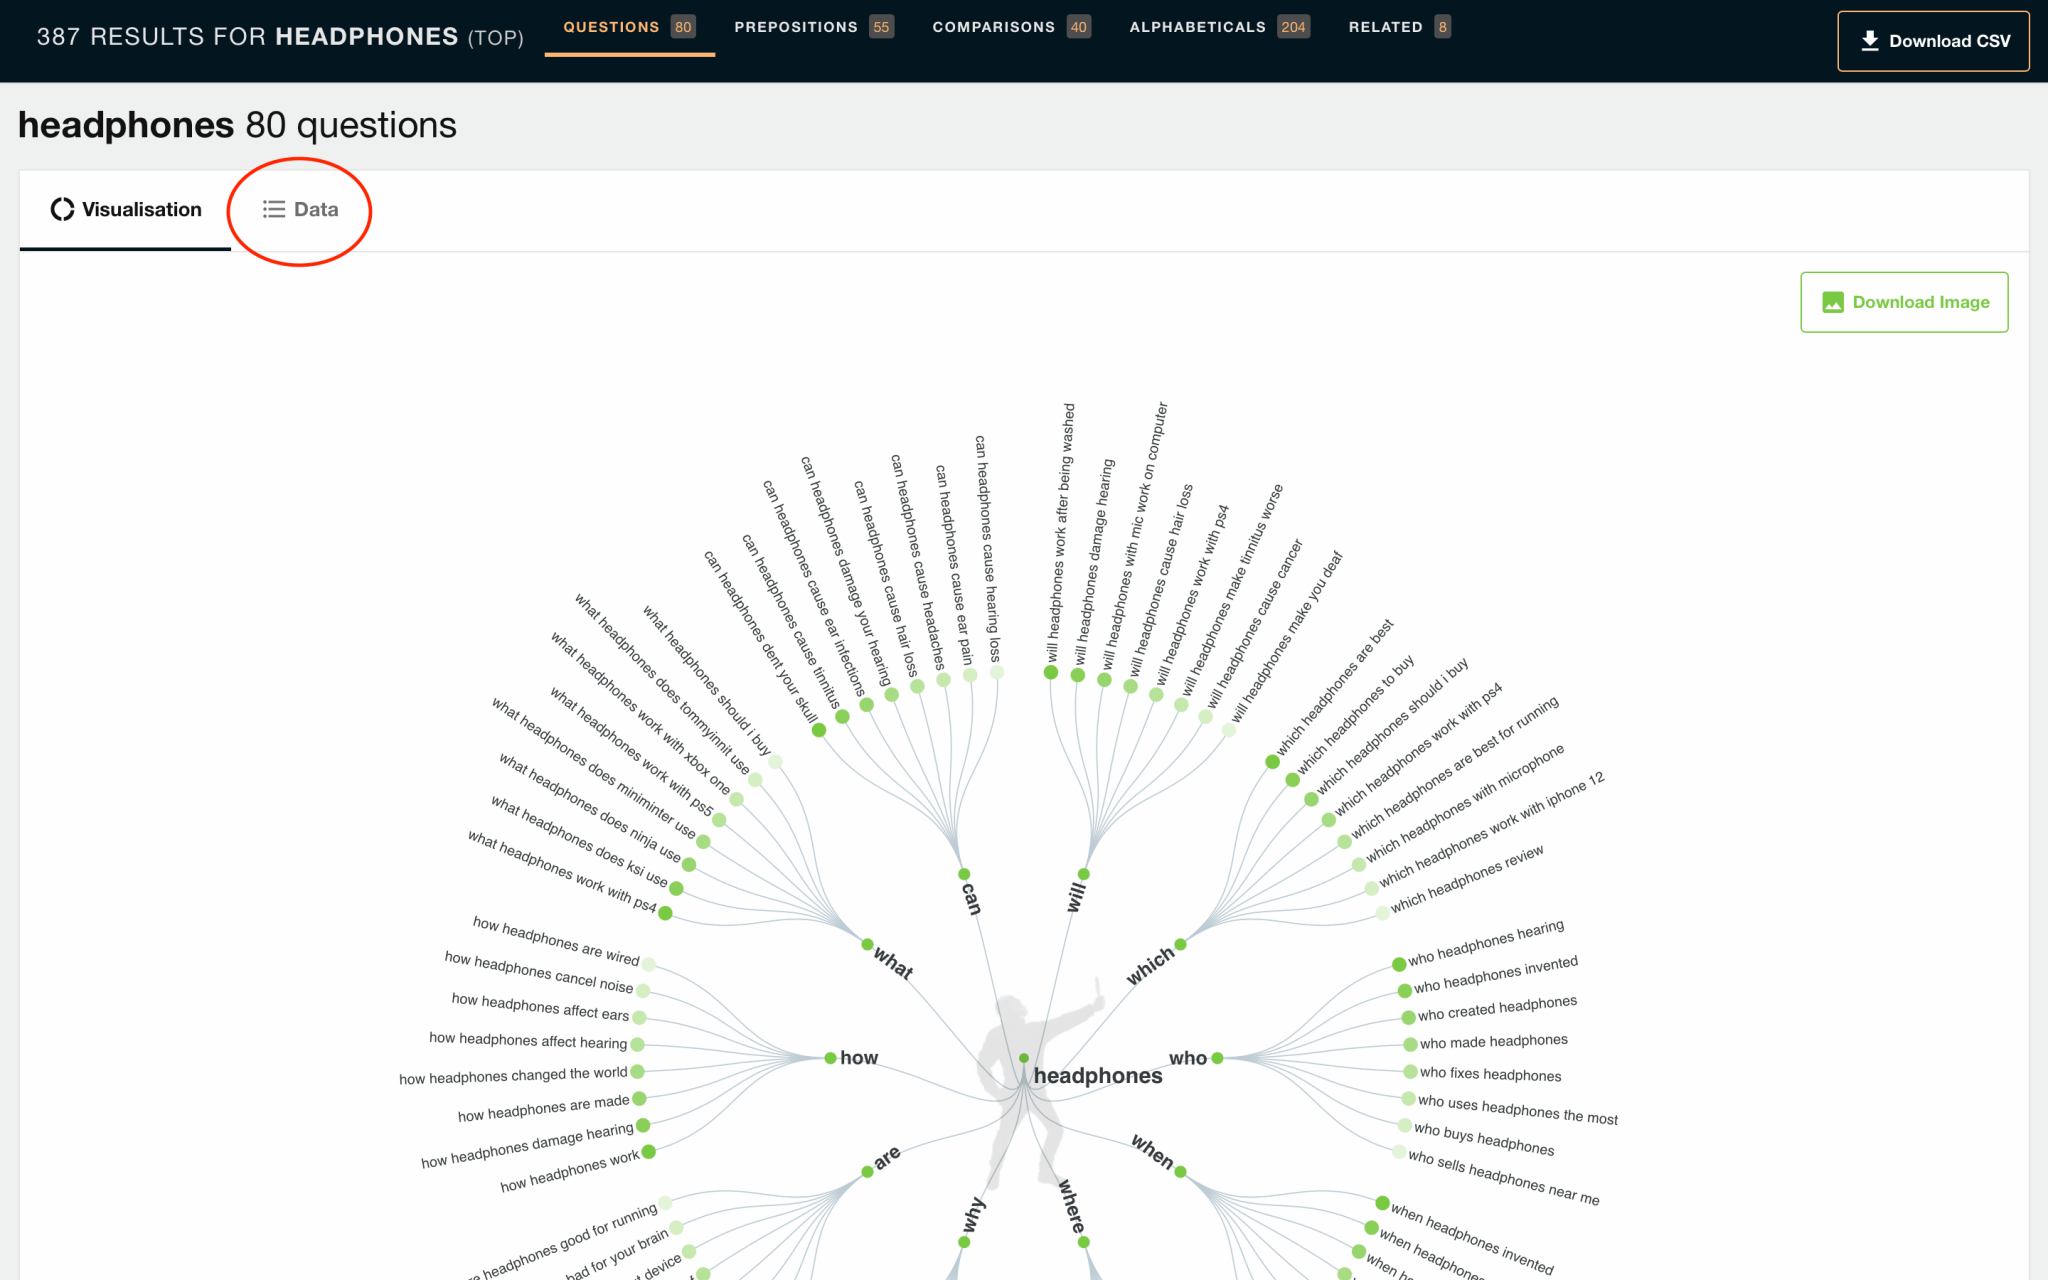Click the Download Image button

click(x=1904, y=302)
